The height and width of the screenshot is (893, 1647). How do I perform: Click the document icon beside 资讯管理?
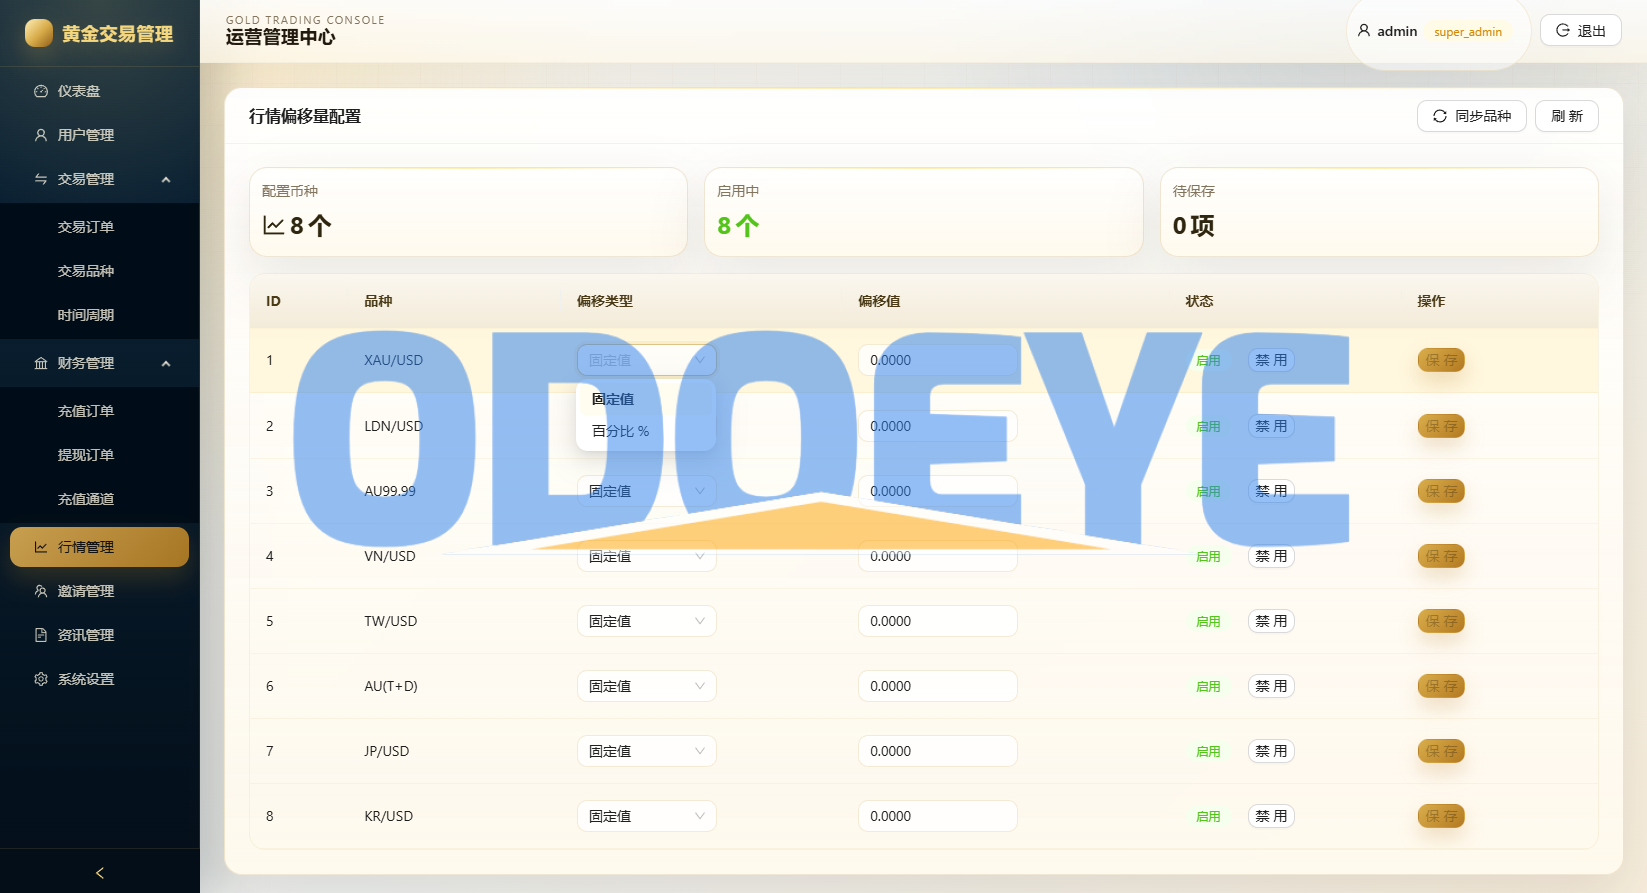coord(41,635)
